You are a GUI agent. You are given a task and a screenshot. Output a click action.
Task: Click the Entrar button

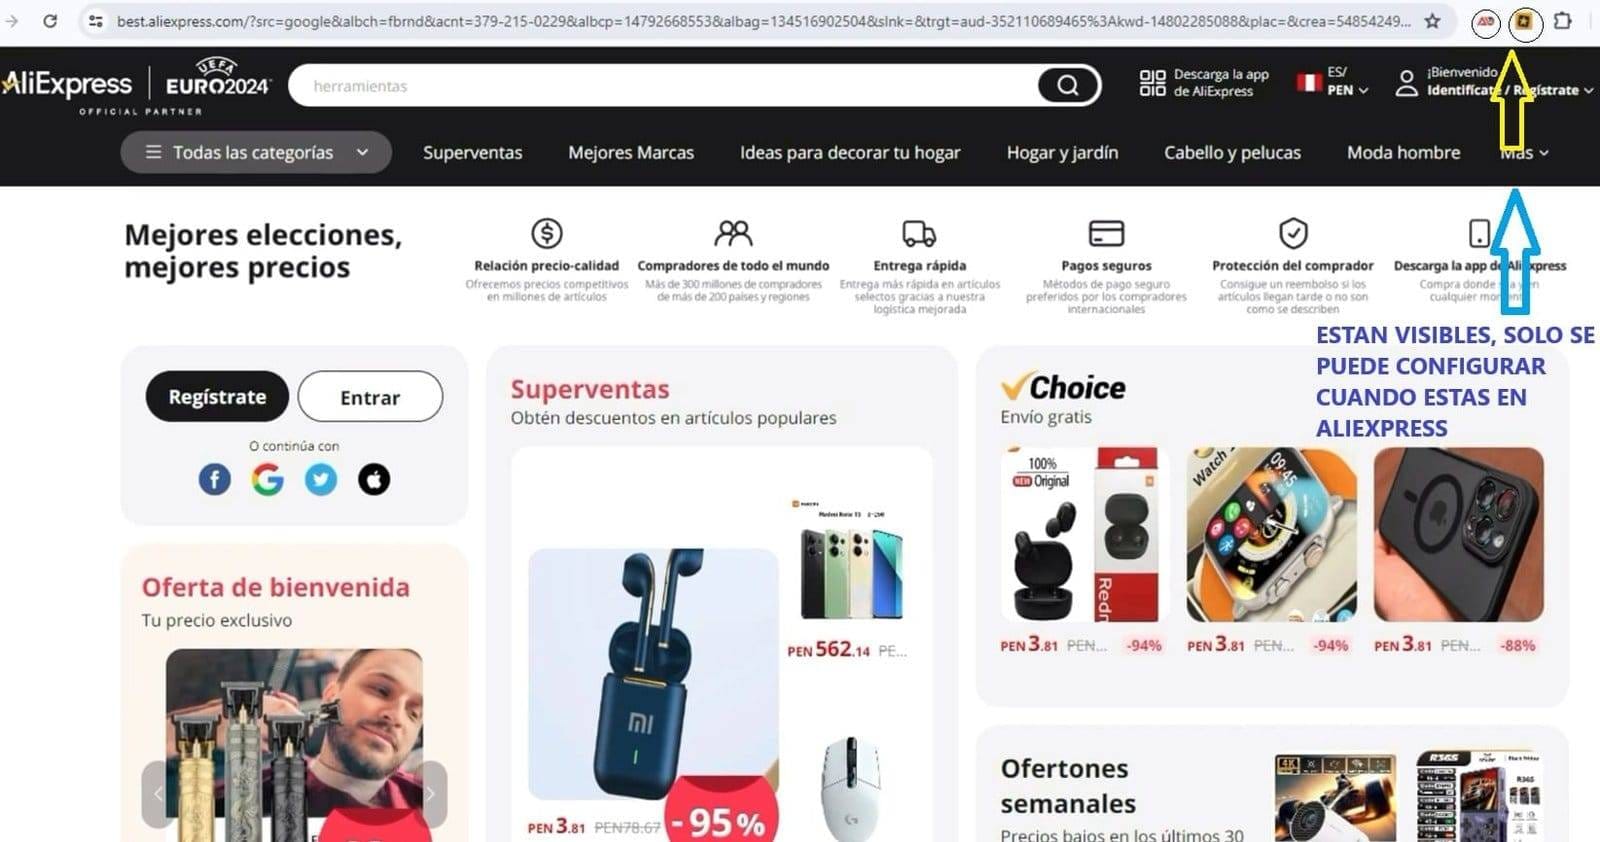(370, 396)
